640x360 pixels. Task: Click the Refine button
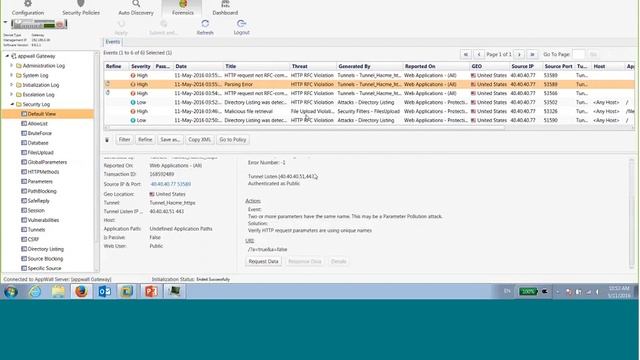(145, 140)
